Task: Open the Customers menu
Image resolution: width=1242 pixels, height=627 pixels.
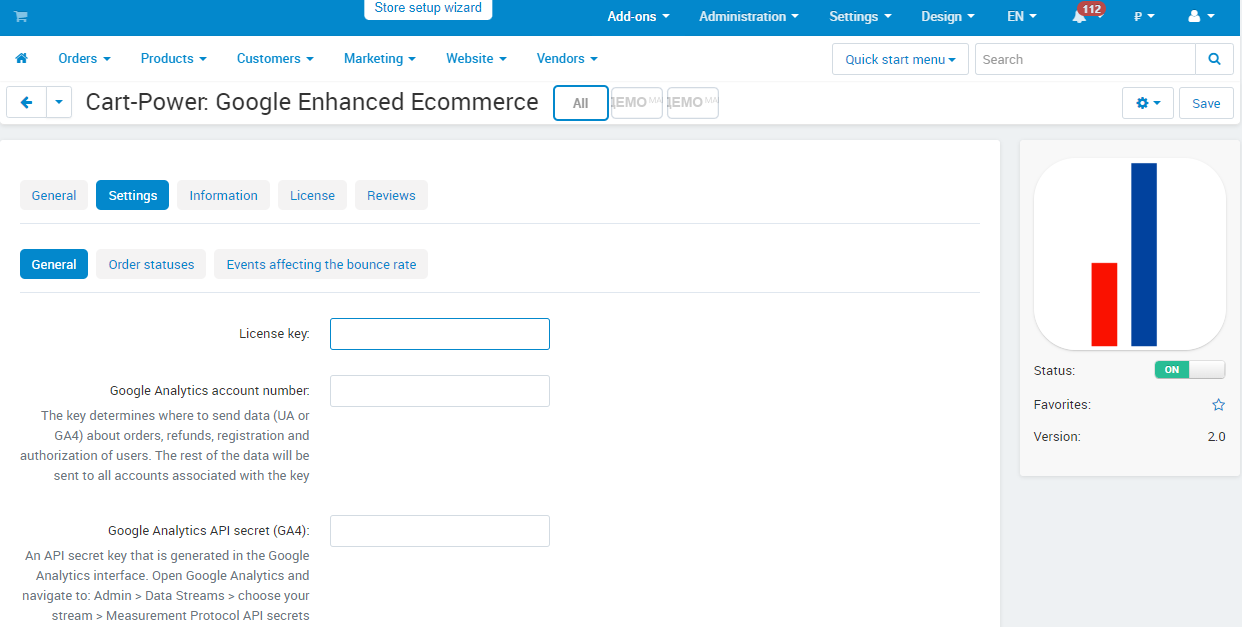Action: 275,58
